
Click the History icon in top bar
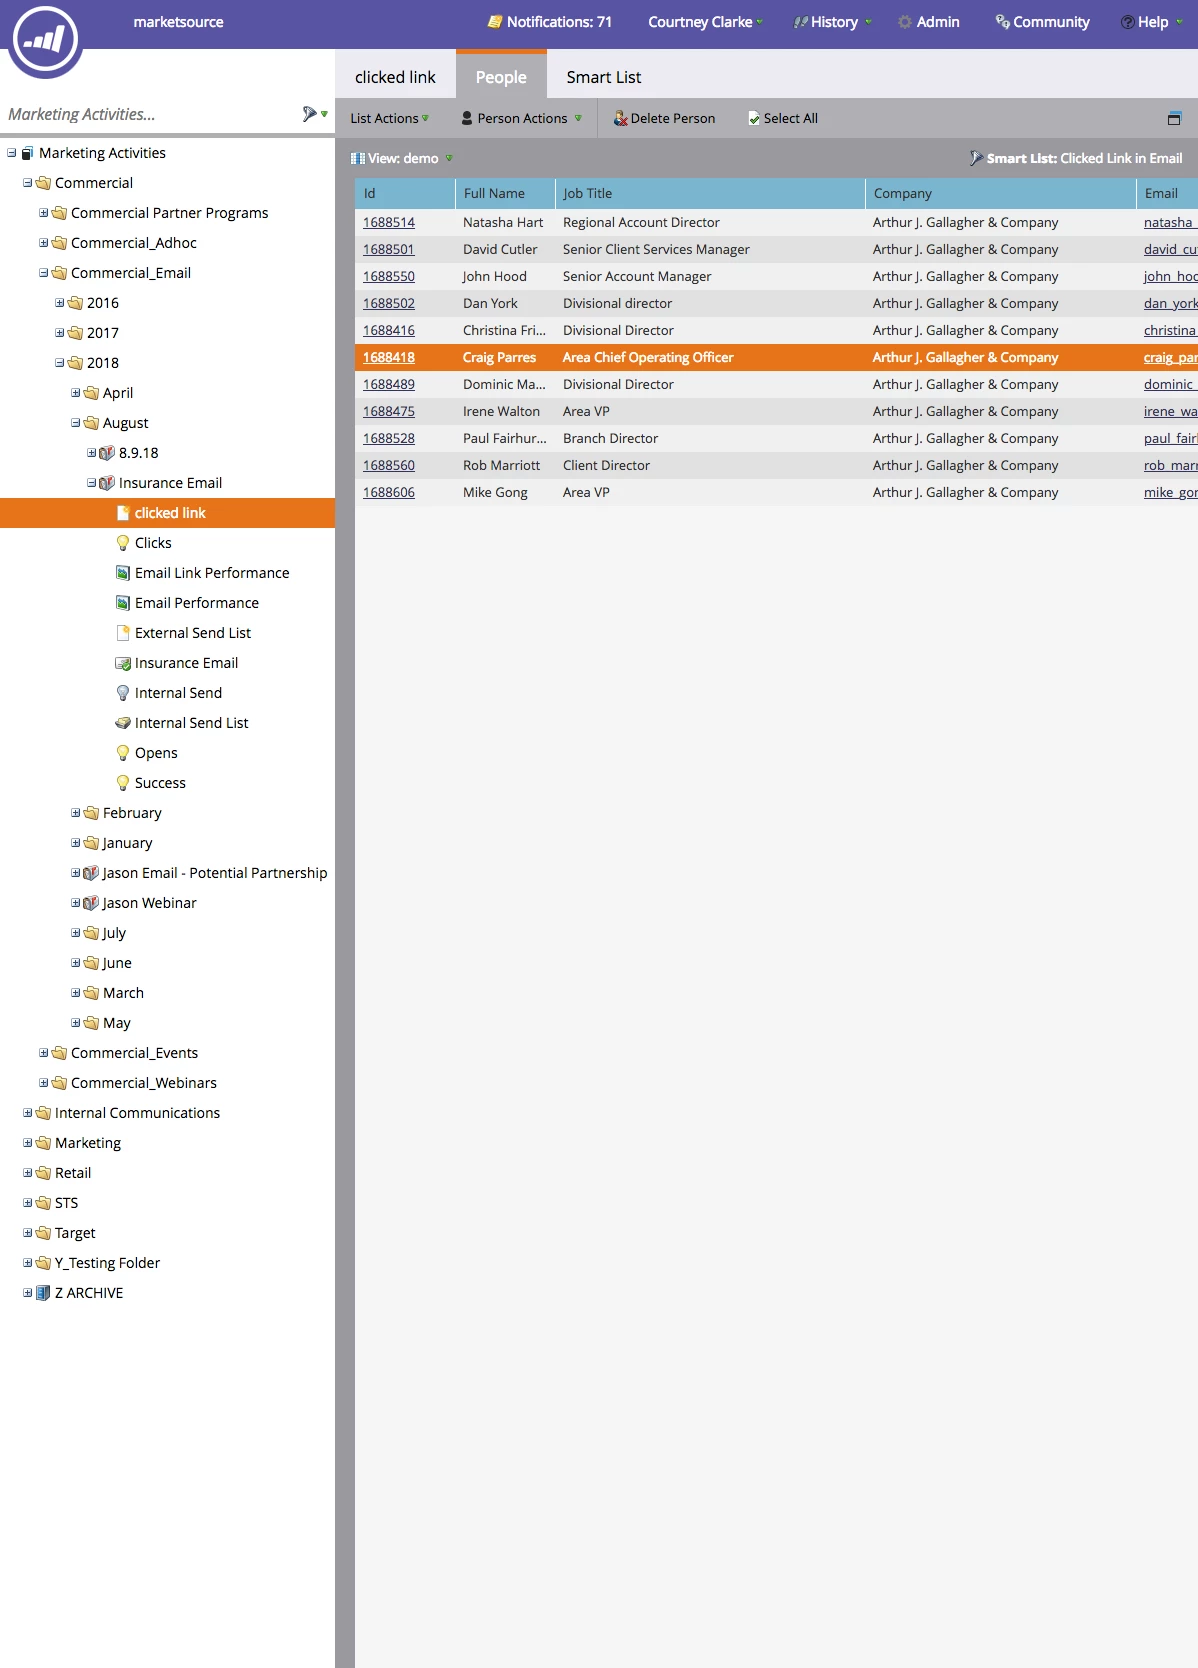[800, 22]
